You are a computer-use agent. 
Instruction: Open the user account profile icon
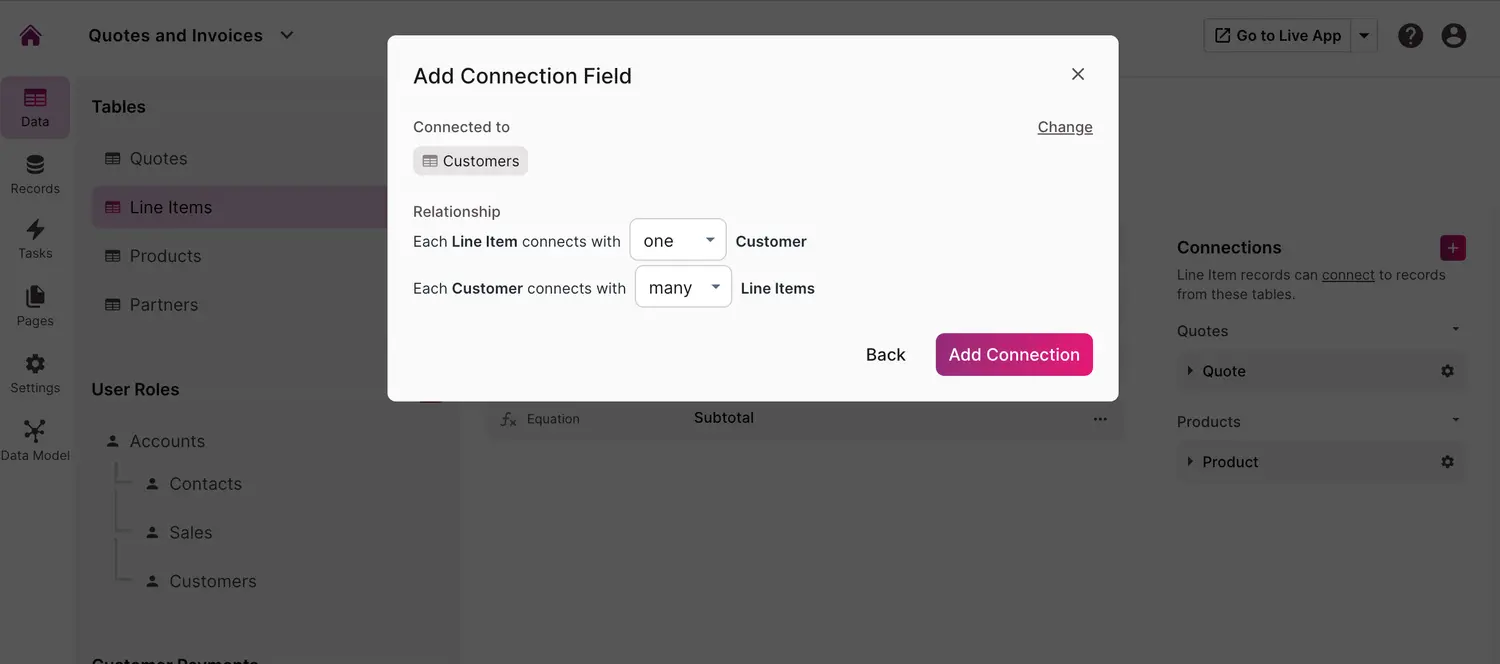coord(1453,36)
